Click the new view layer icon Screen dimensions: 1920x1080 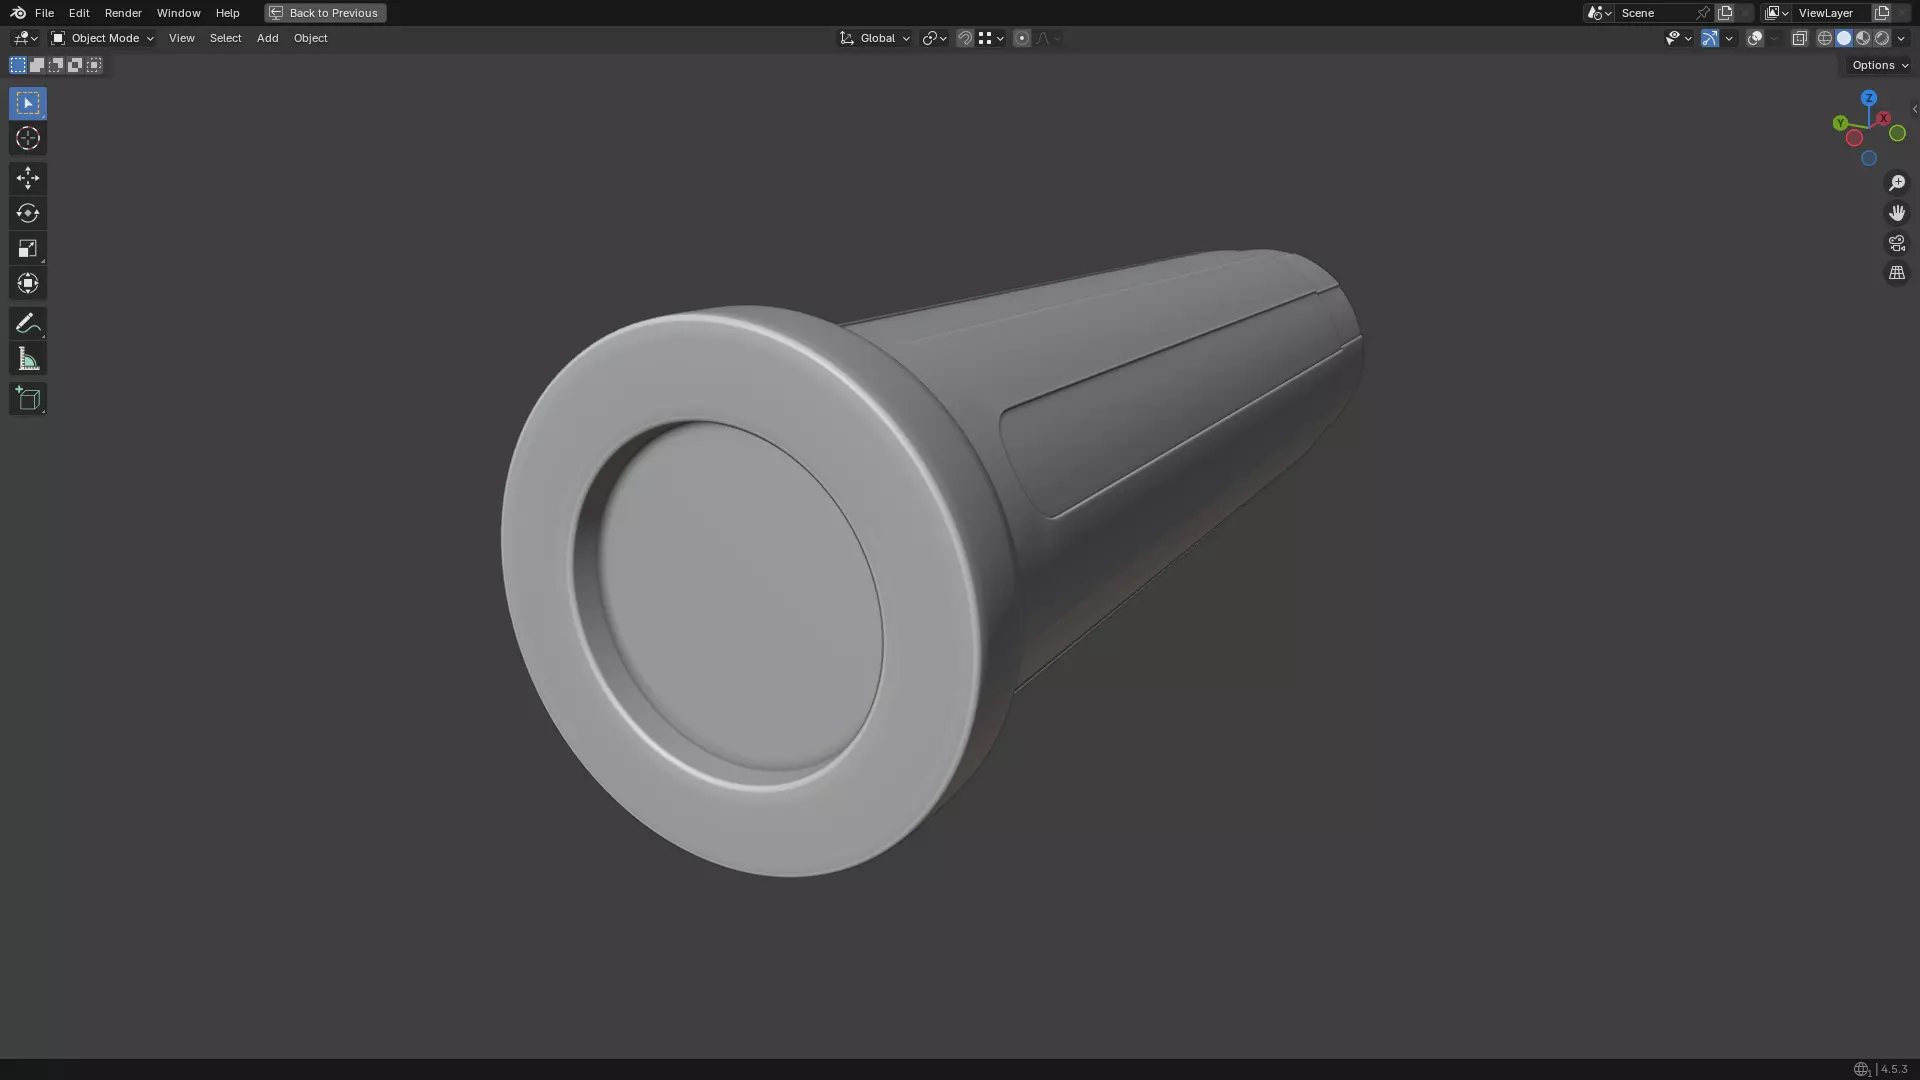coord(1882,13)
